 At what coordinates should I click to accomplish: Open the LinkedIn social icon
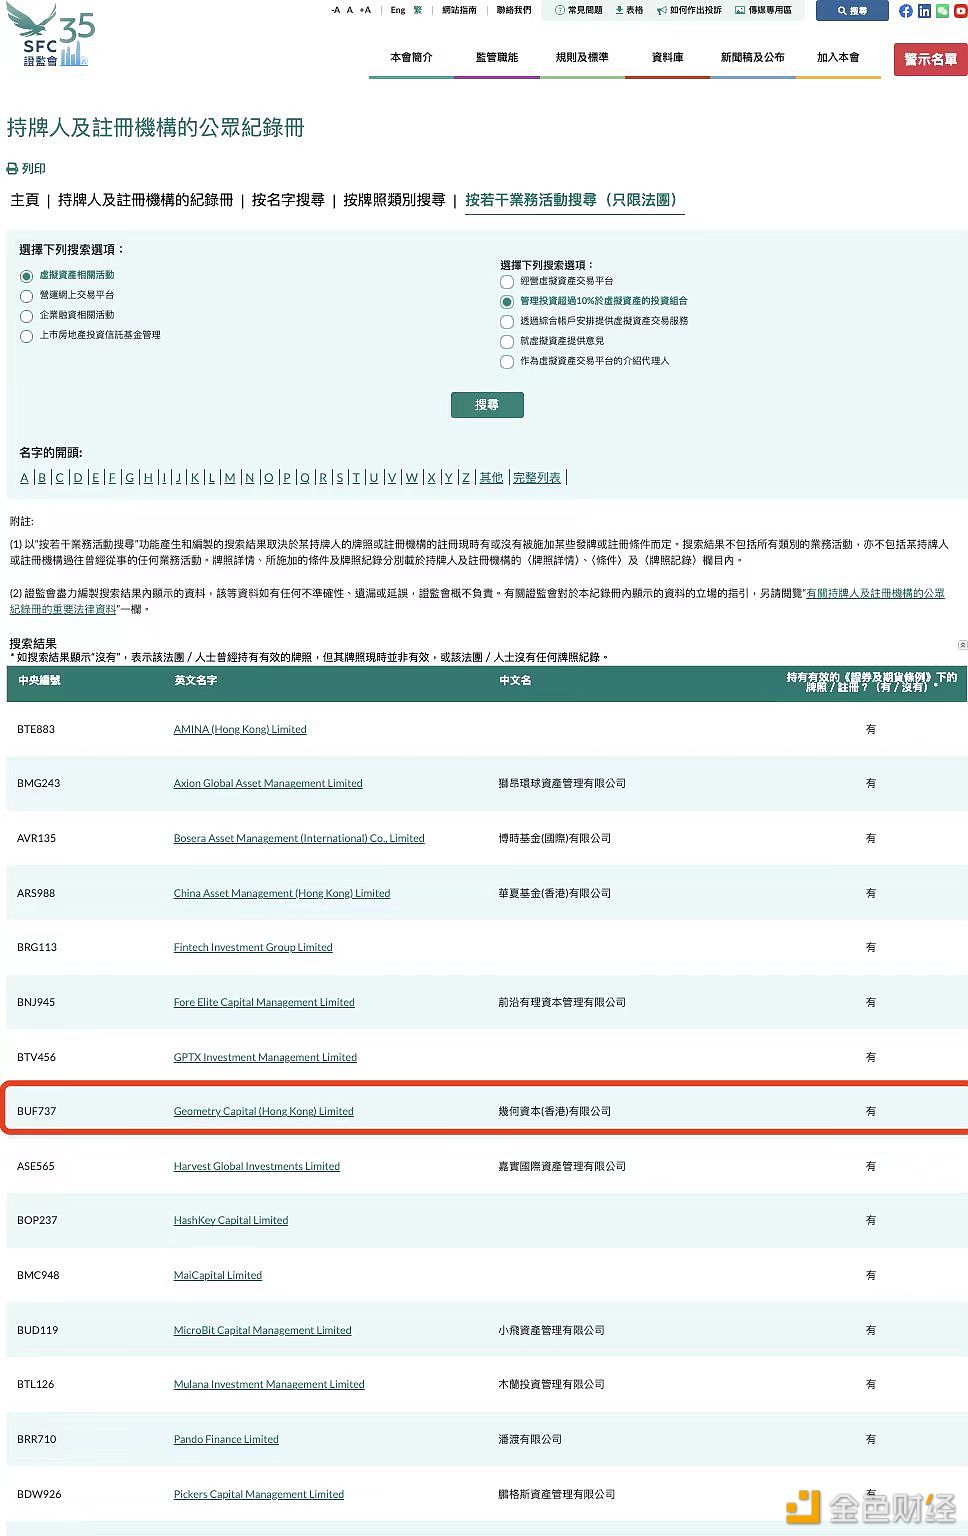[x=924, y=11]
